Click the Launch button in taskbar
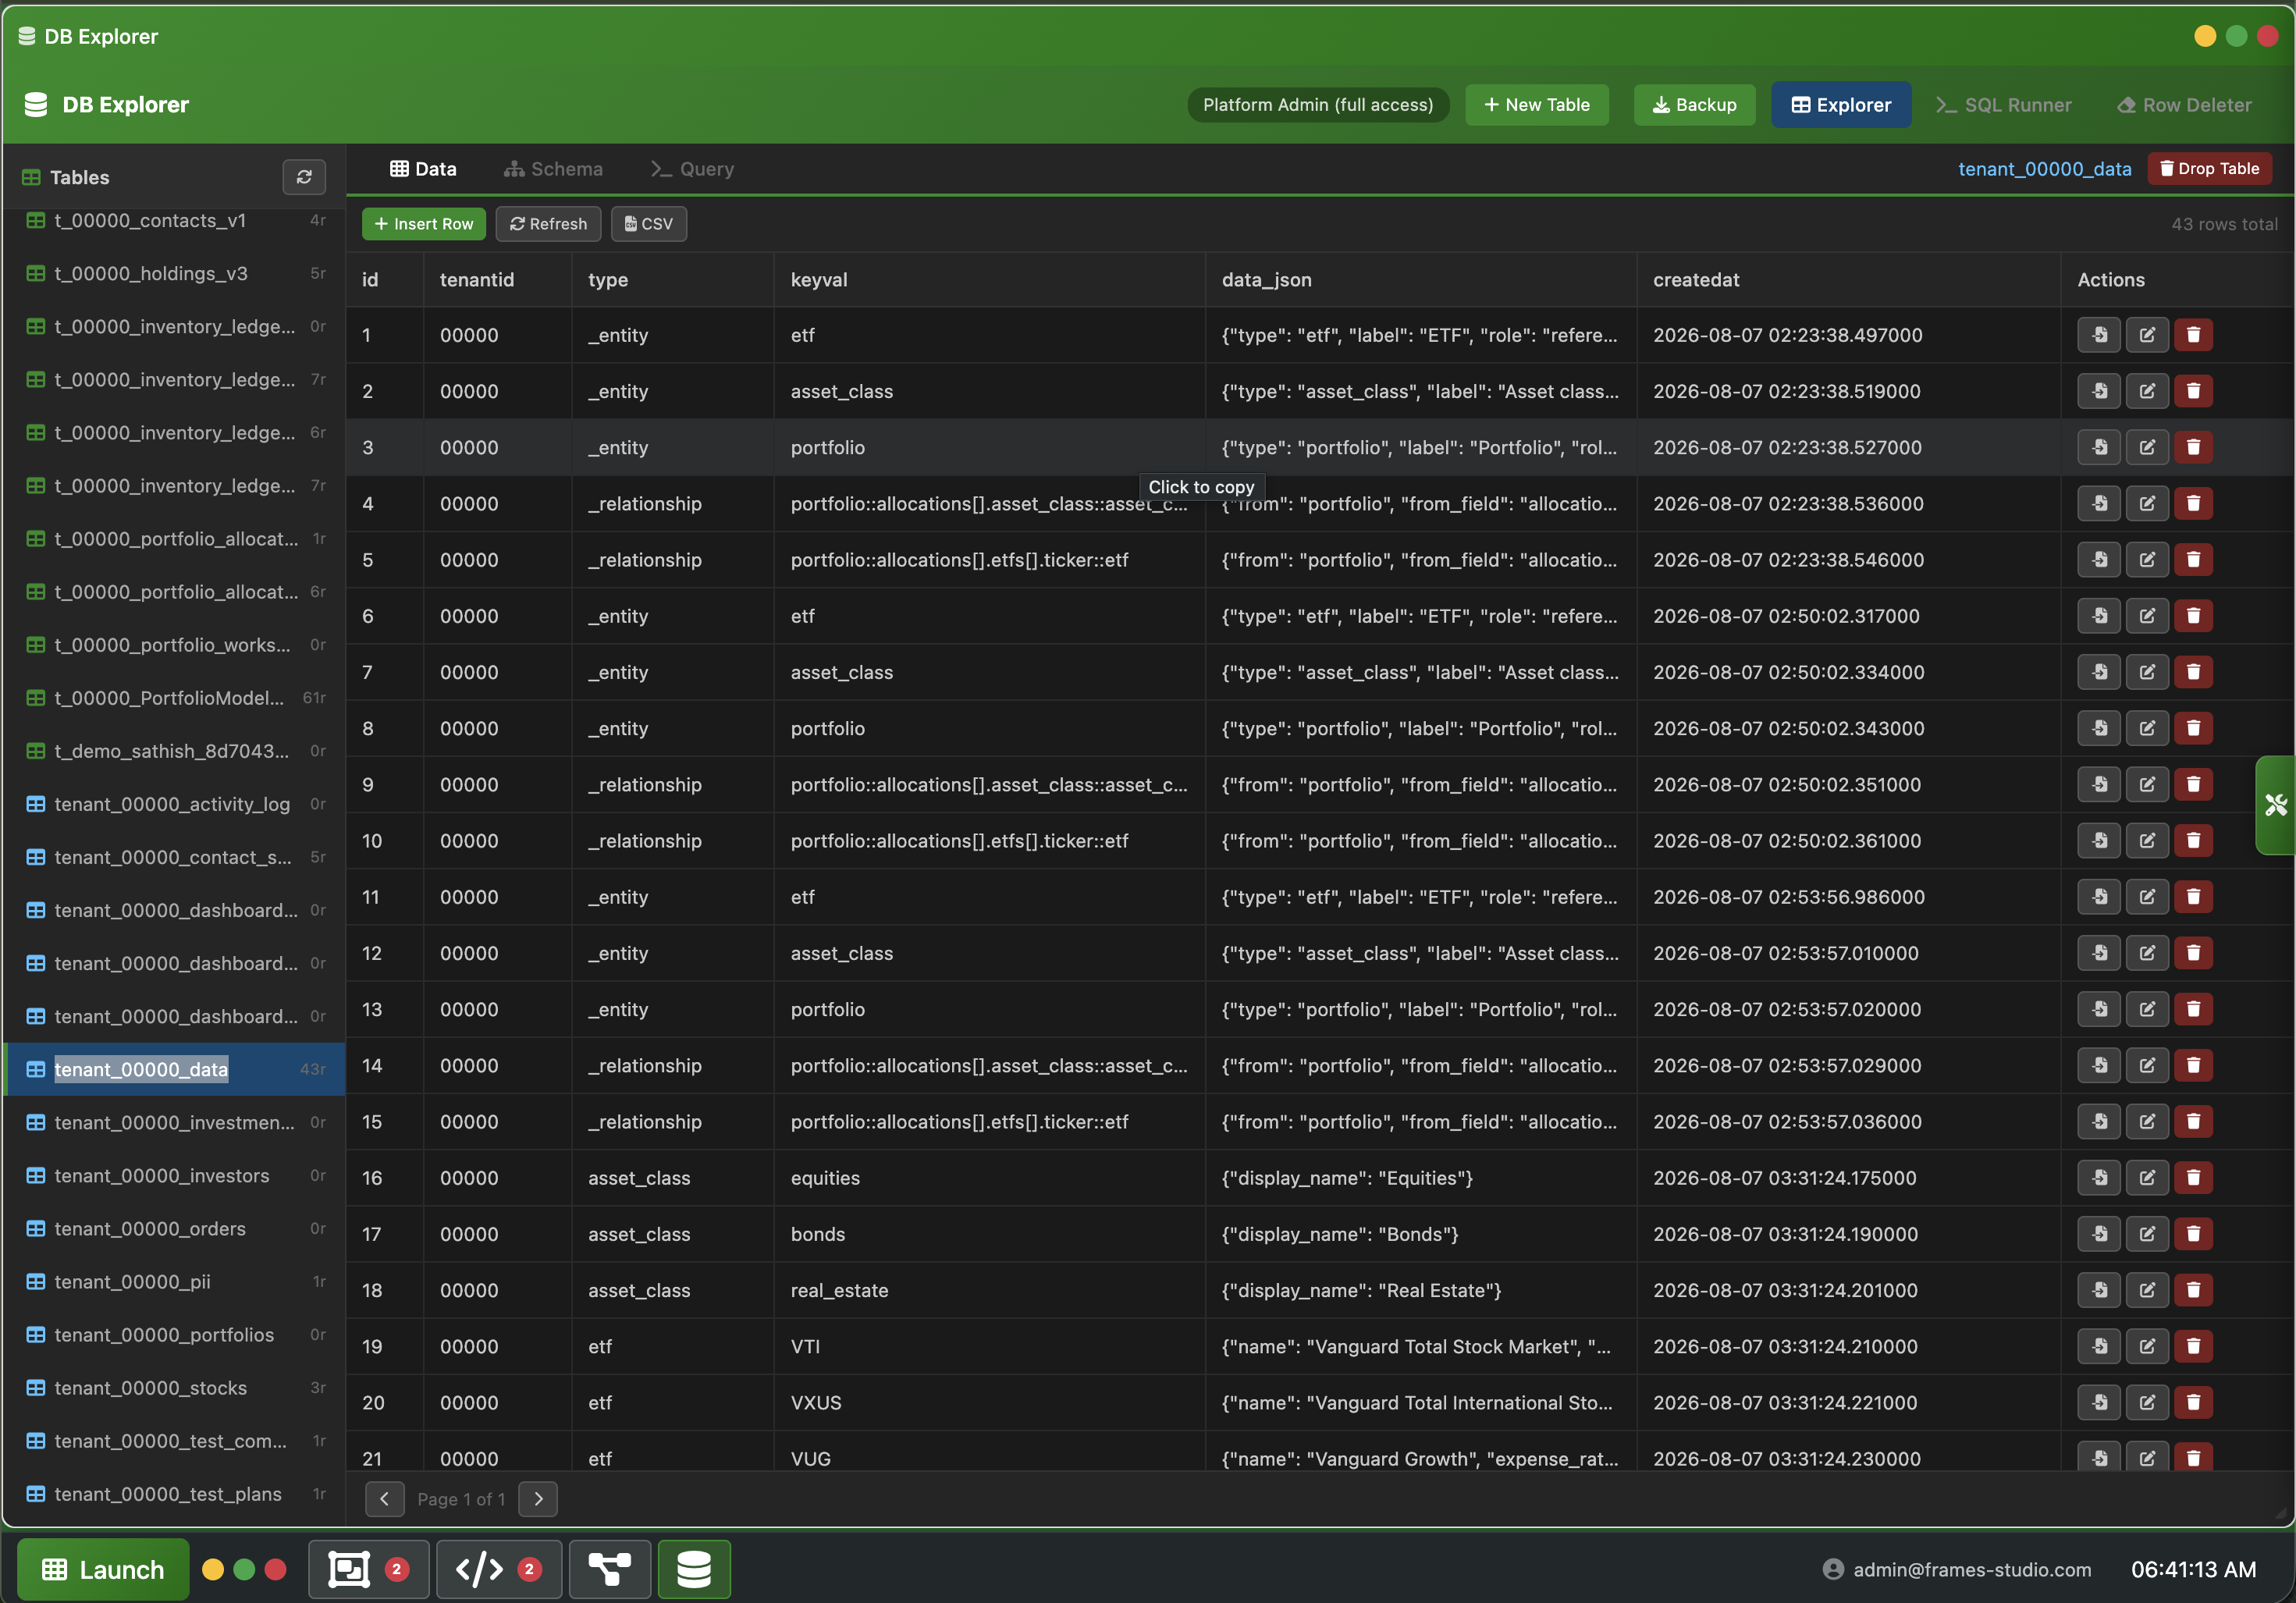Screen dimensions: 2296x1603 103,1569
